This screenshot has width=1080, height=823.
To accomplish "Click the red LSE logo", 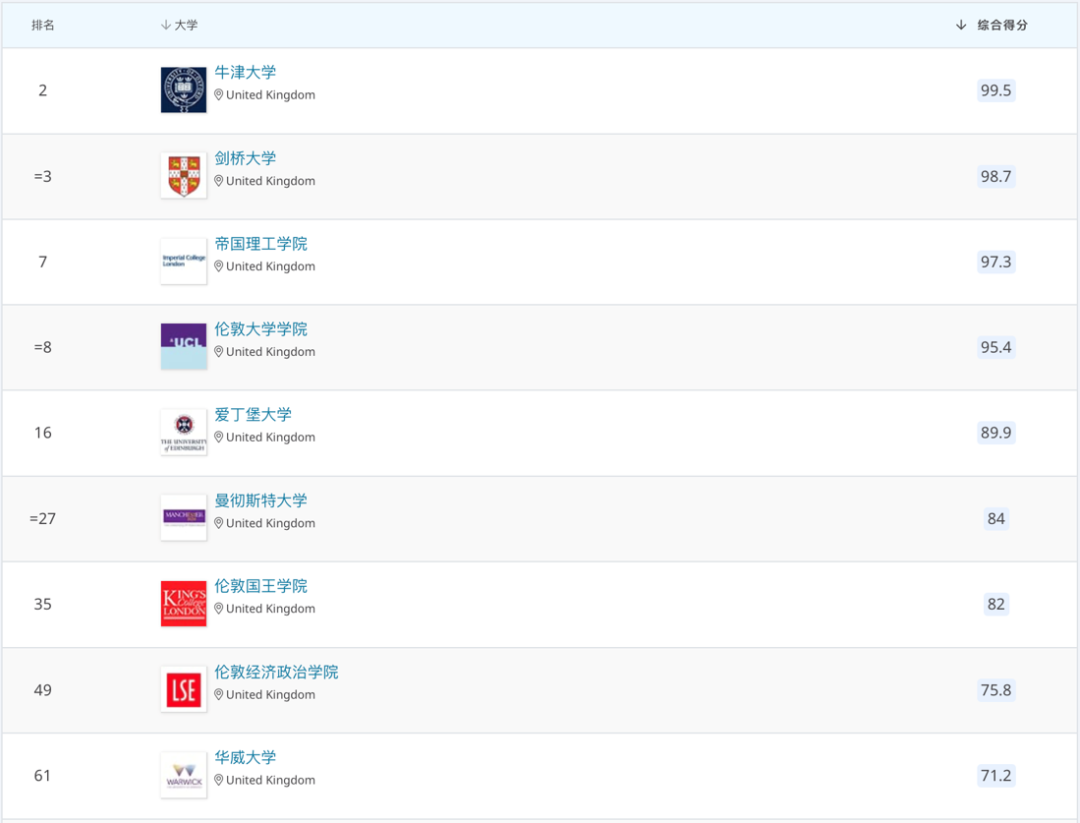I will 183,690.
